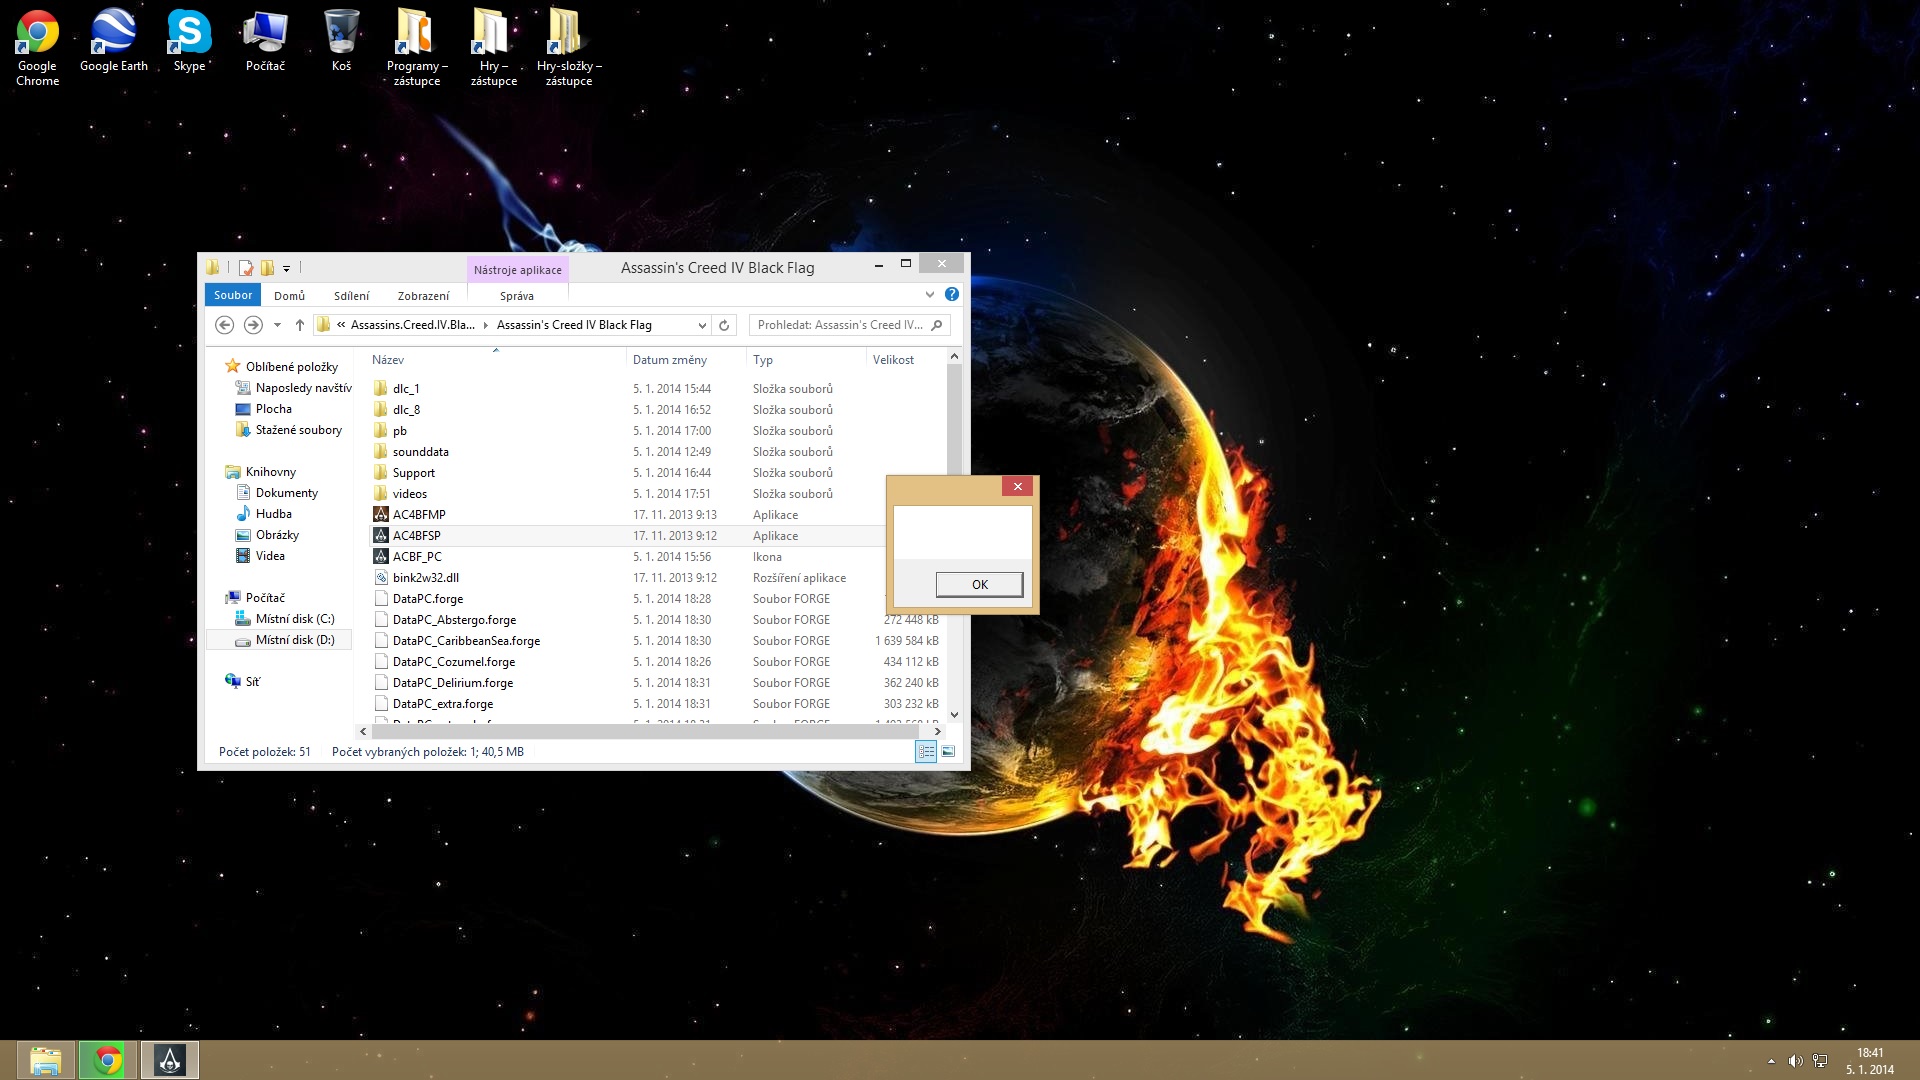Switch to large icons view layout

click(948, 752)
